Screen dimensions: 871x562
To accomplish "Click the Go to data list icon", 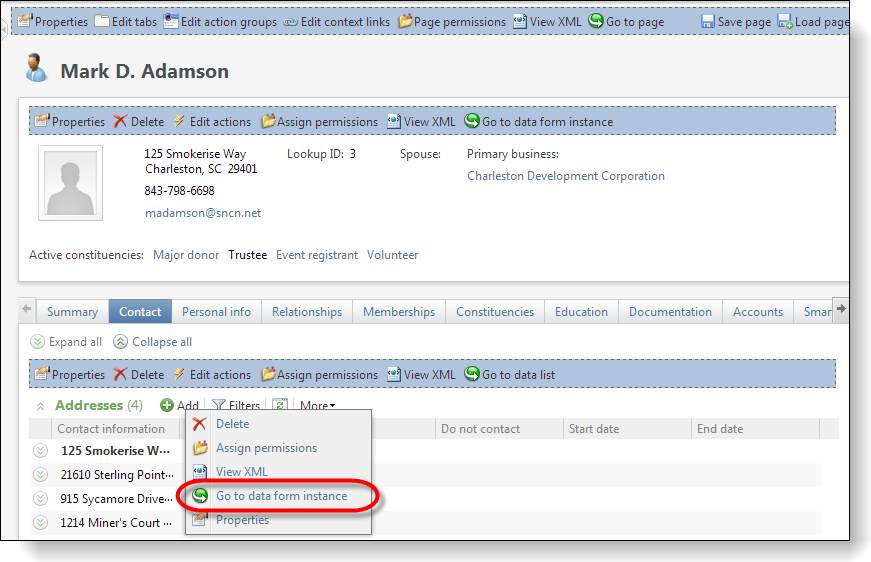I will [472, 374].
